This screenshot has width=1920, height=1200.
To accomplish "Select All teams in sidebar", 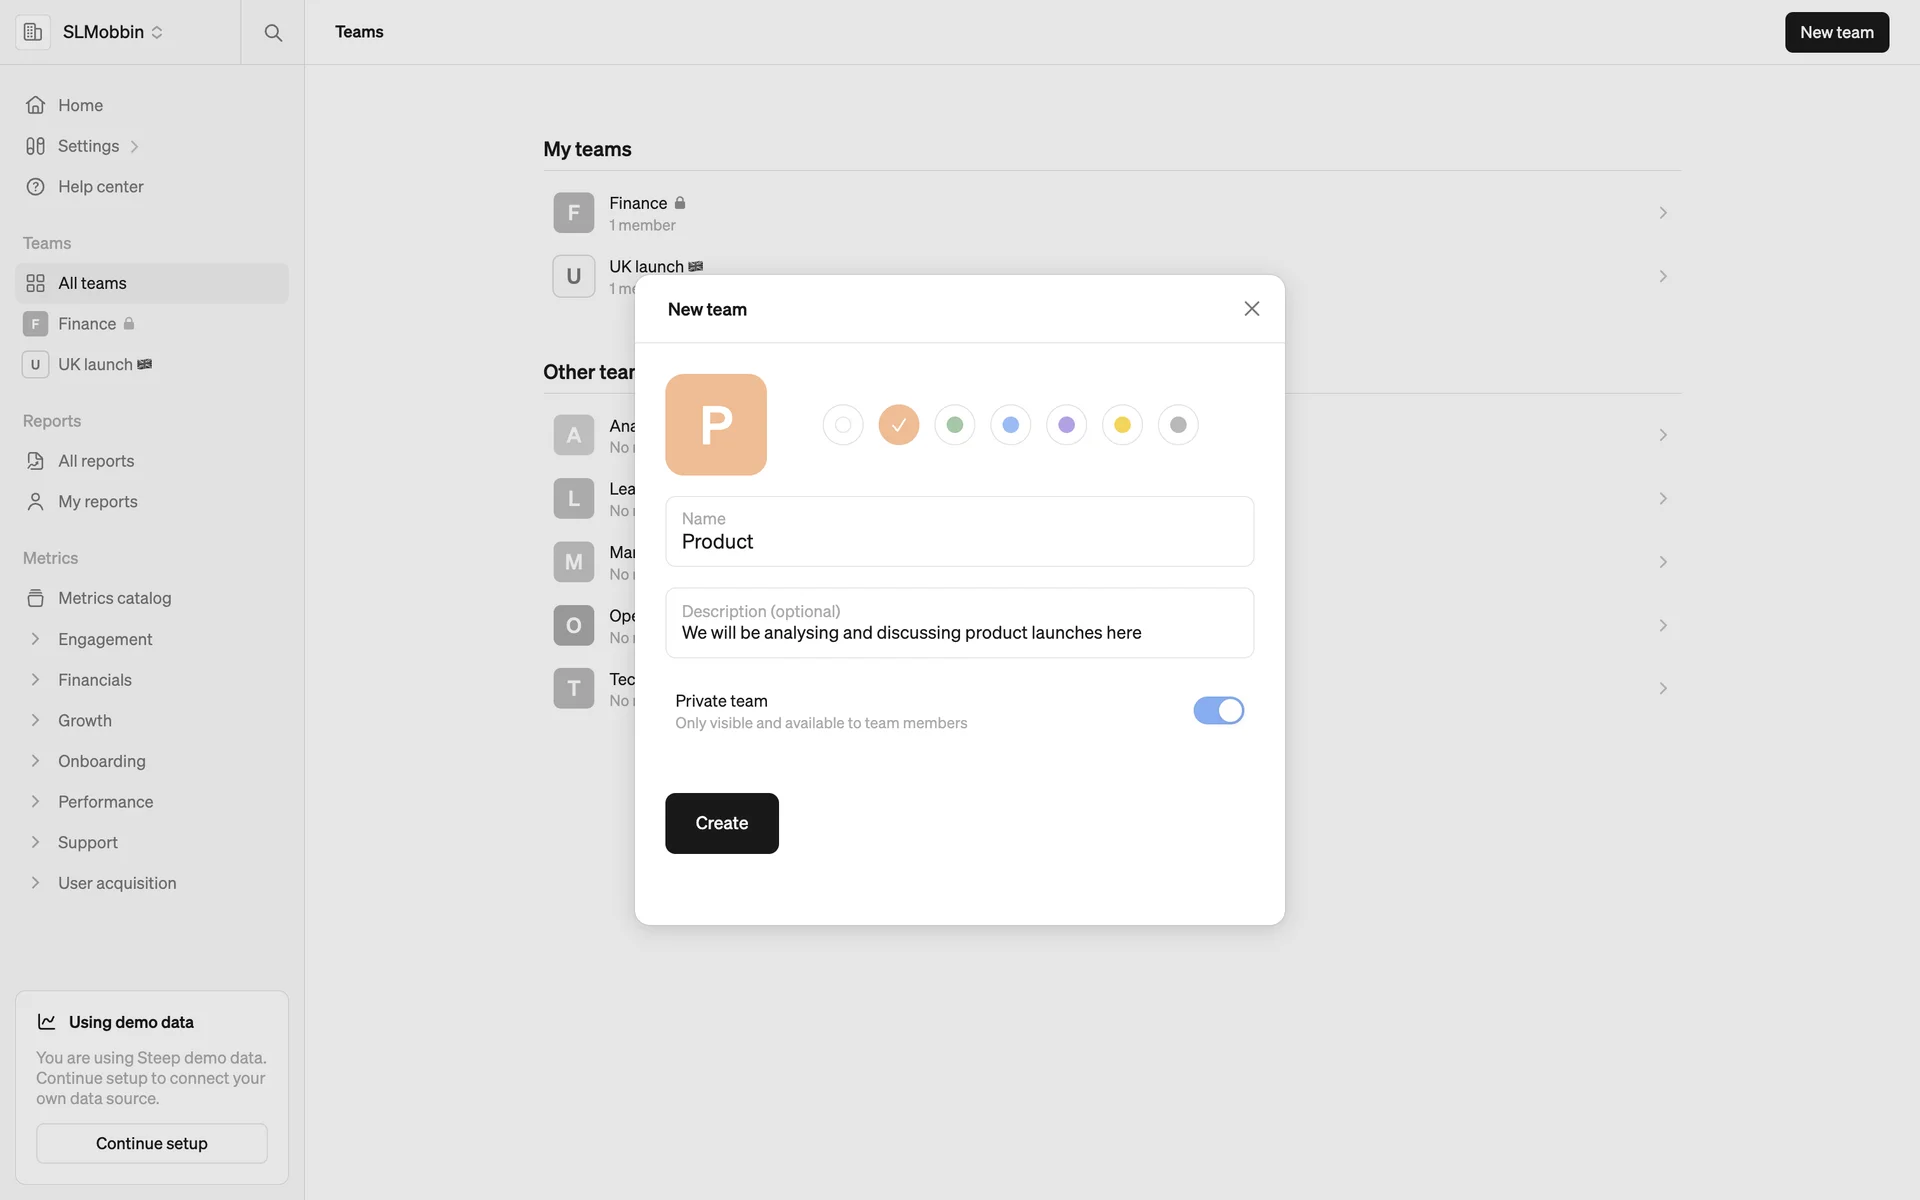I will pyautogui.click(x=92, y=283).
